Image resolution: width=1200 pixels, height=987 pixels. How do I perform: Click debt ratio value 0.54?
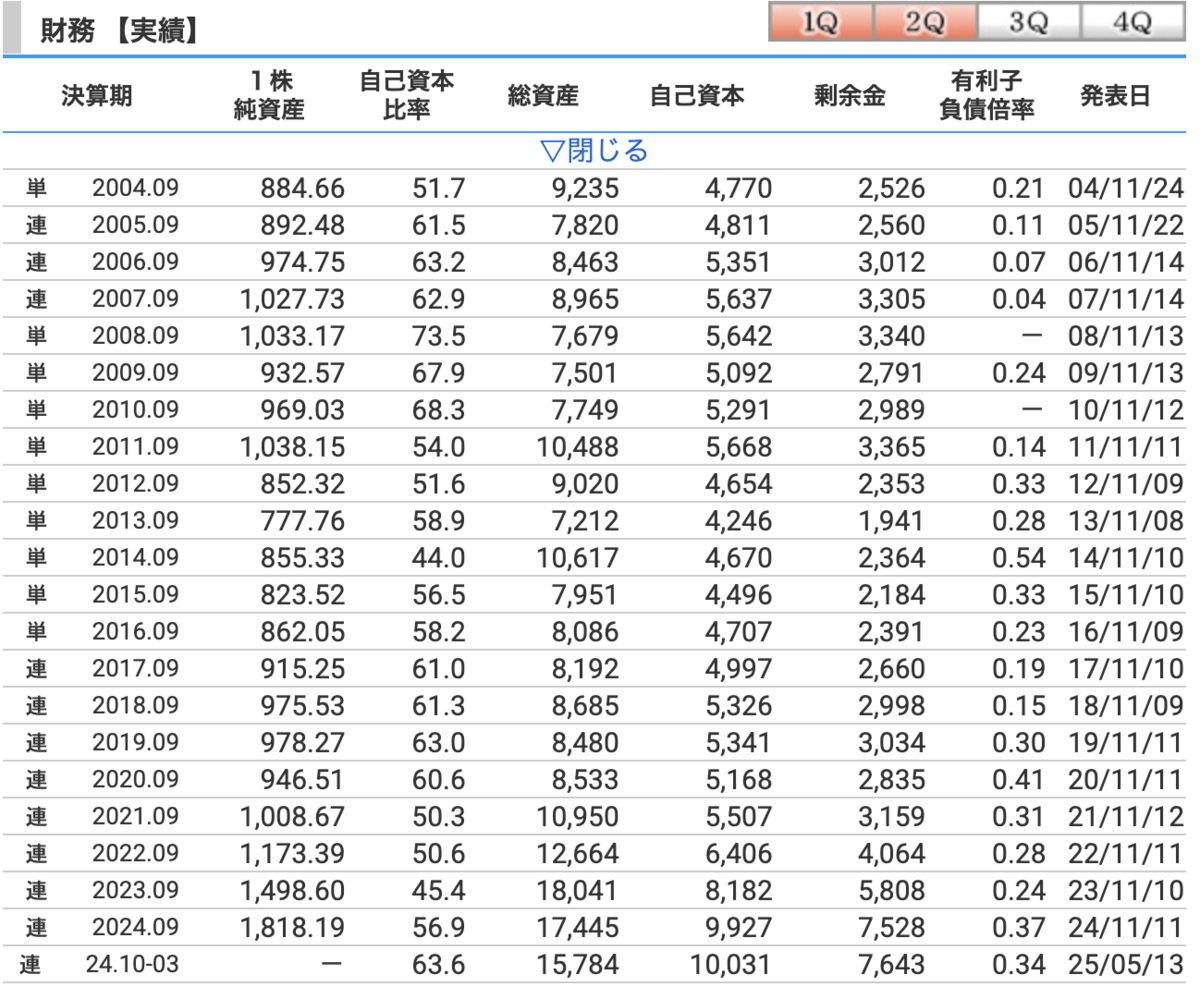click(1018, 558)
